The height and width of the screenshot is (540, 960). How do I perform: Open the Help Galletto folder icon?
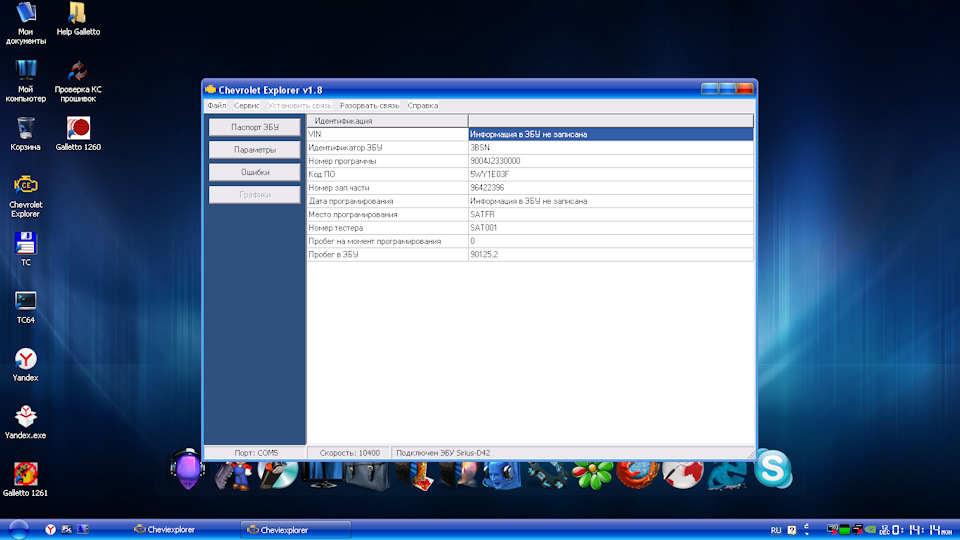(78, 18)
